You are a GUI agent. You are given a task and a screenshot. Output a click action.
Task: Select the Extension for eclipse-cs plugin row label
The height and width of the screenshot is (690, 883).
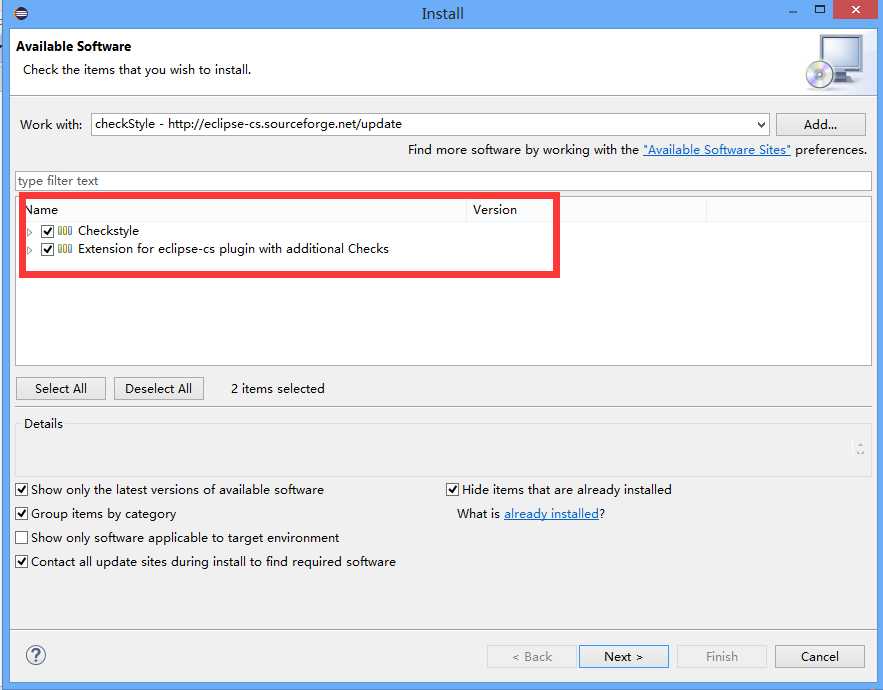(x=233, y=249)
